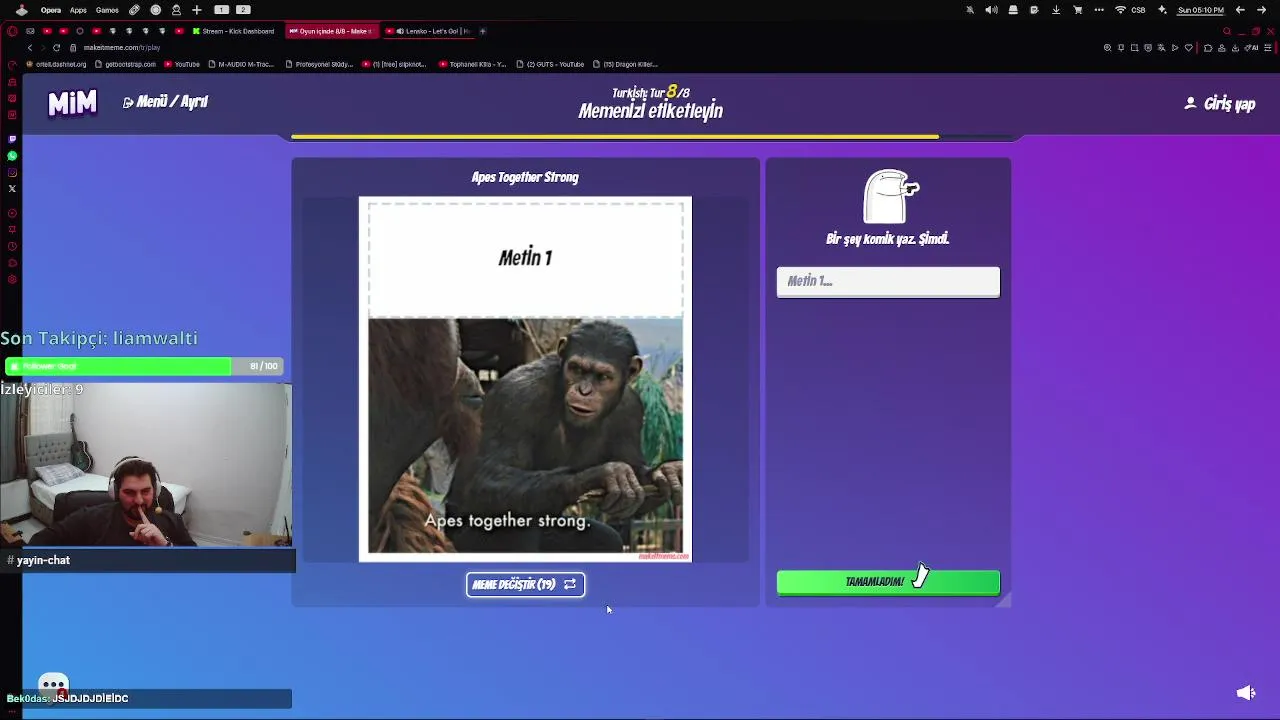Open Opera extensions cube icon

point(1208,48)
